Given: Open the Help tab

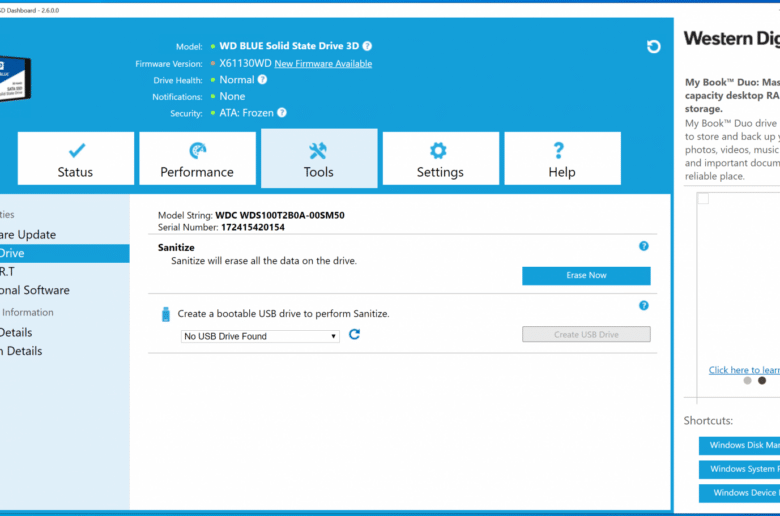Looking at the screenshot, I should click(x=562, y=158).
